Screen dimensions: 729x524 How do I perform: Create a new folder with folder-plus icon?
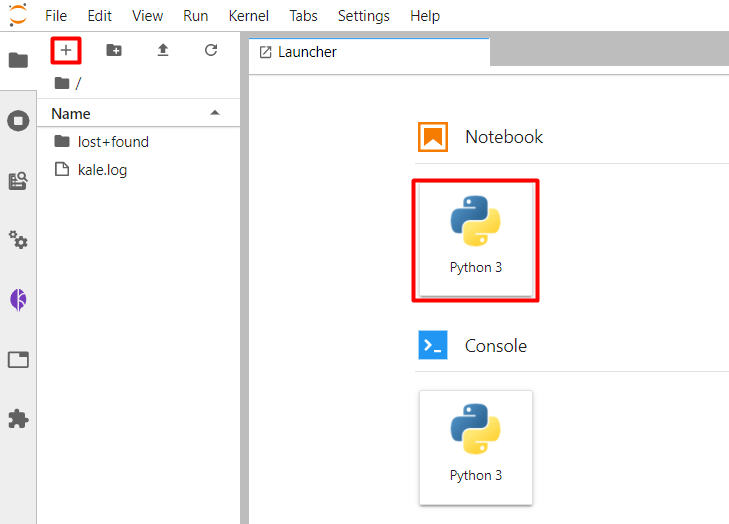tap(114, 50)
